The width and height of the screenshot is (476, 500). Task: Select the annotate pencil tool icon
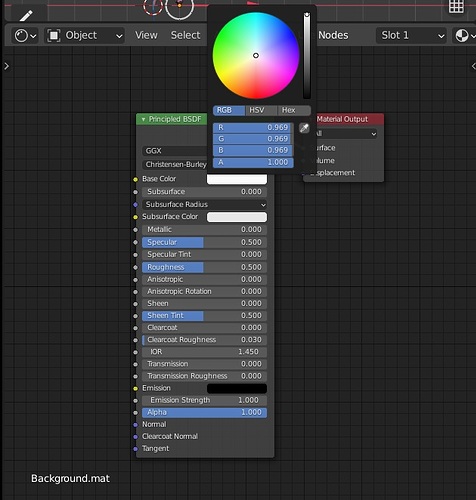(x=26, y=15)
